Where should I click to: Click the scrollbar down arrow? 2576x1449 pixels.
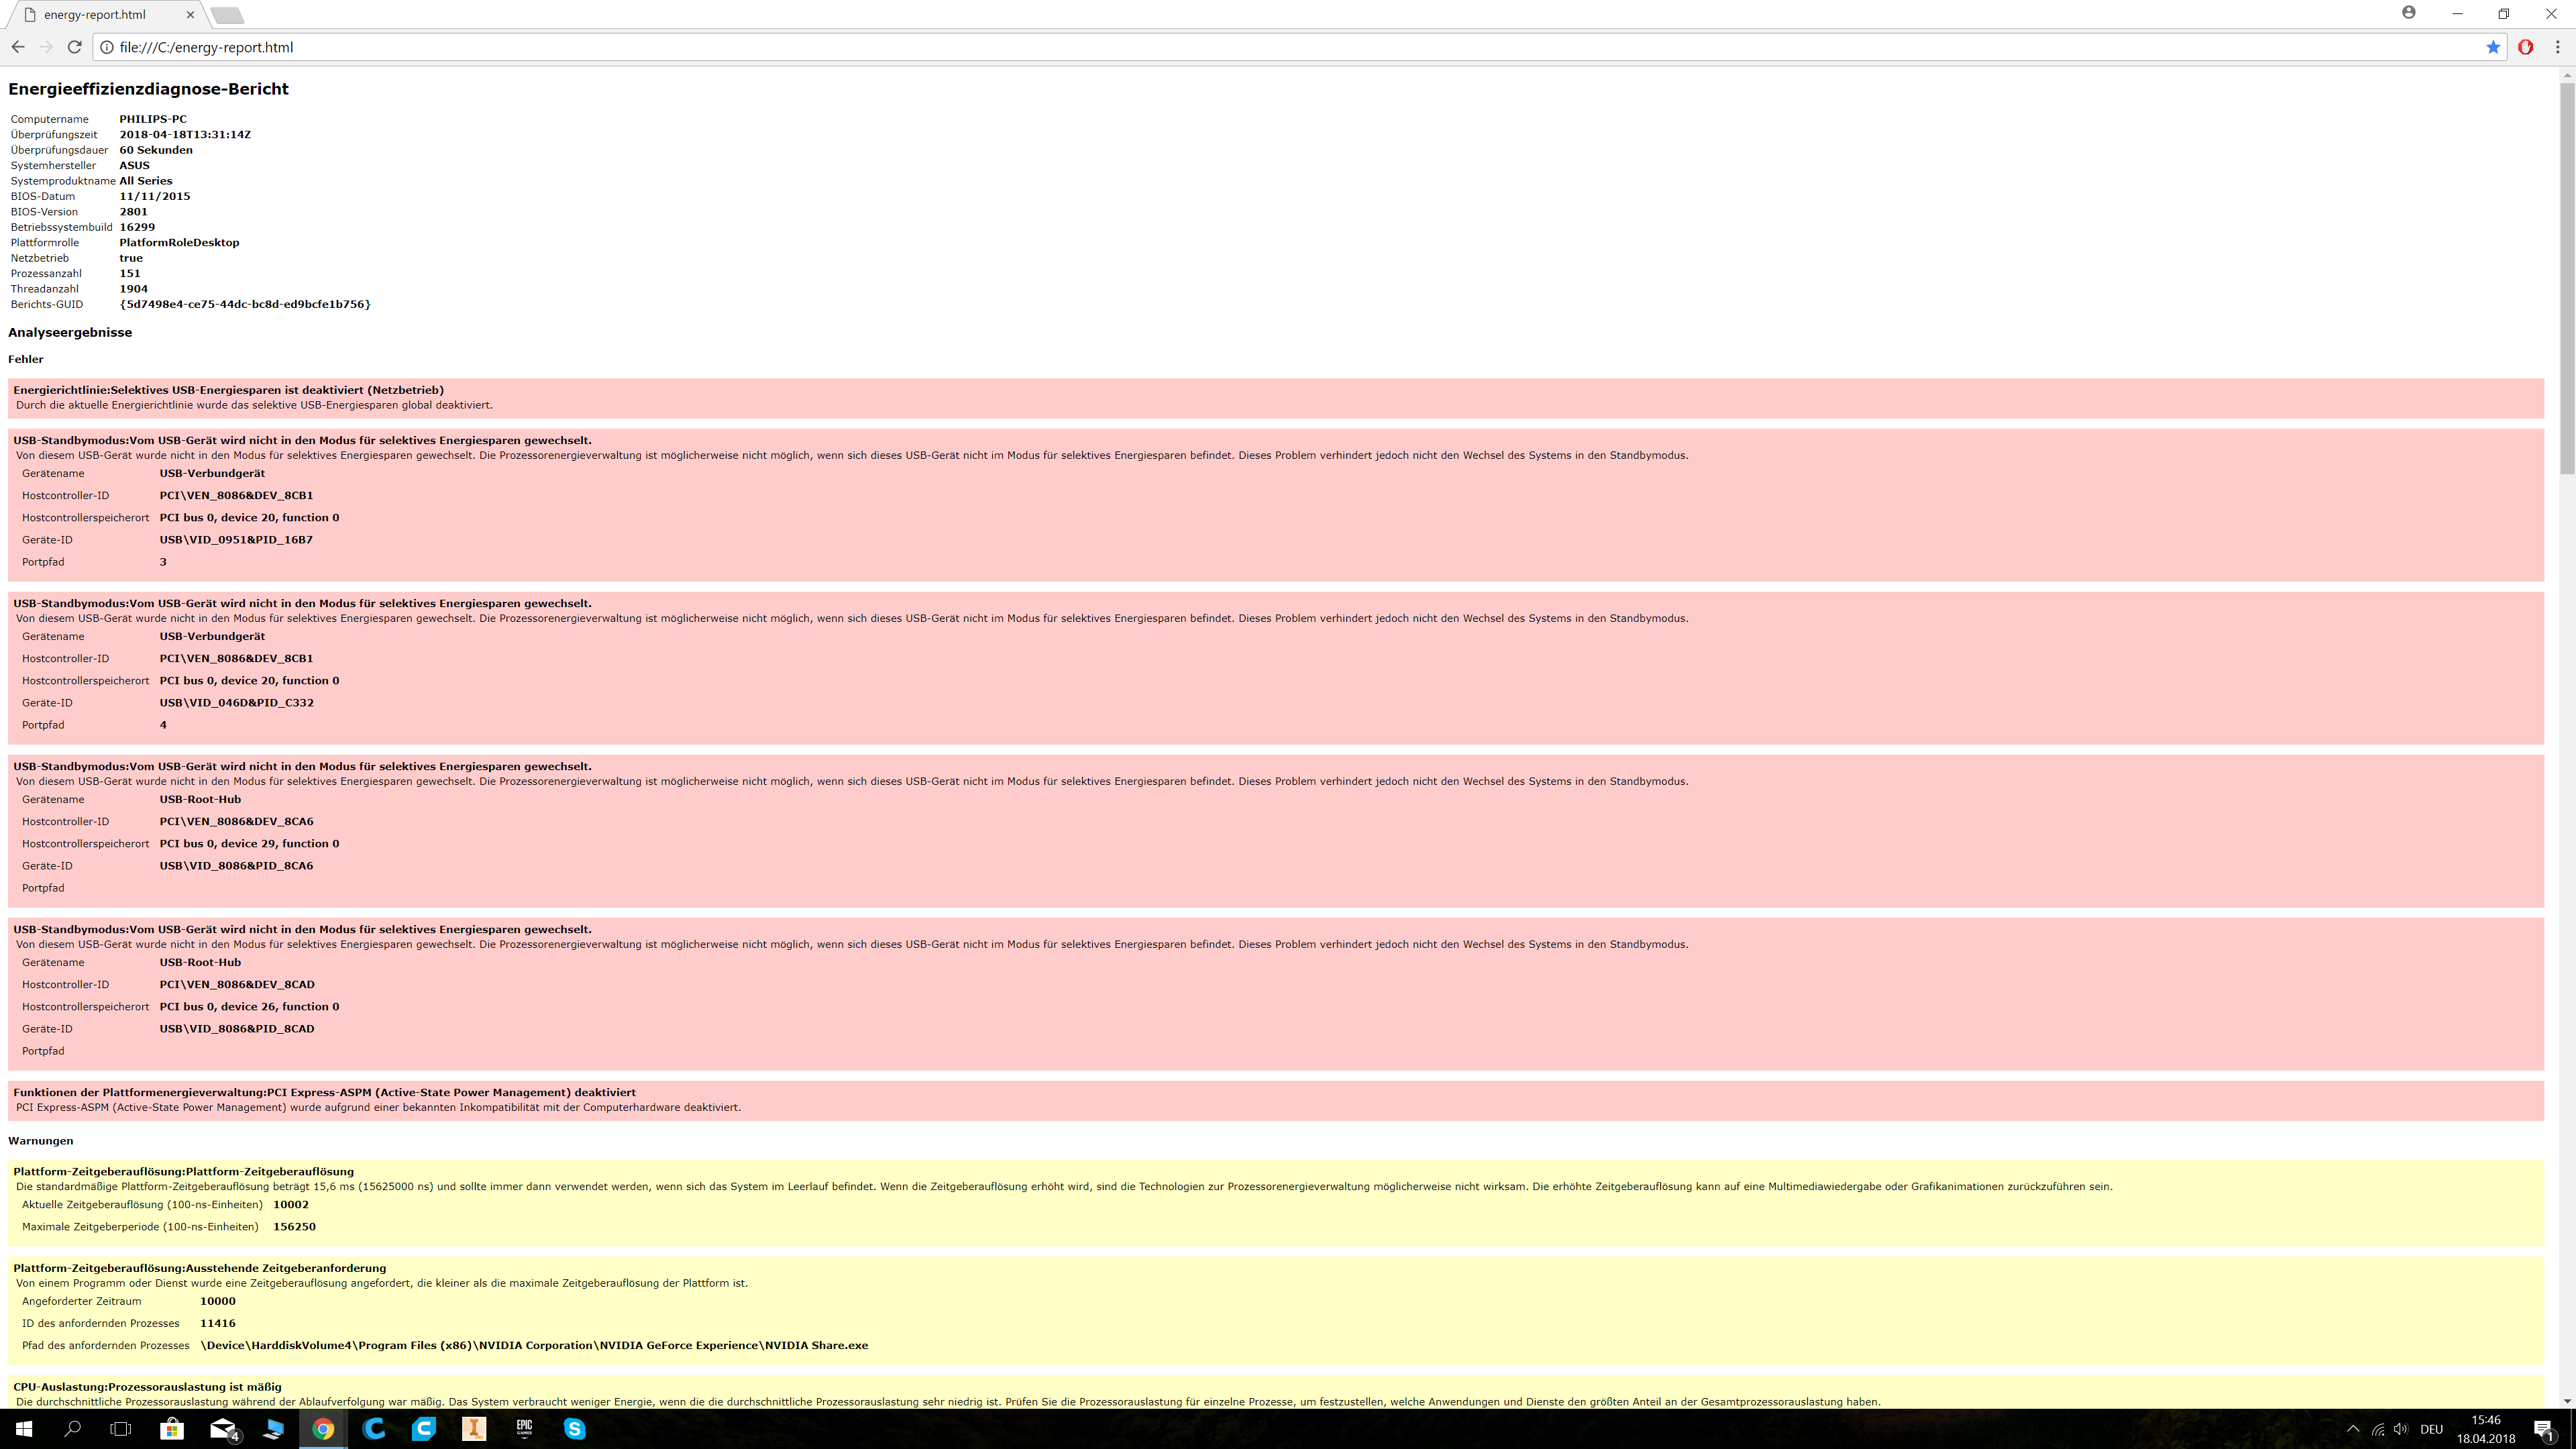click(x=2567, y=1401)
